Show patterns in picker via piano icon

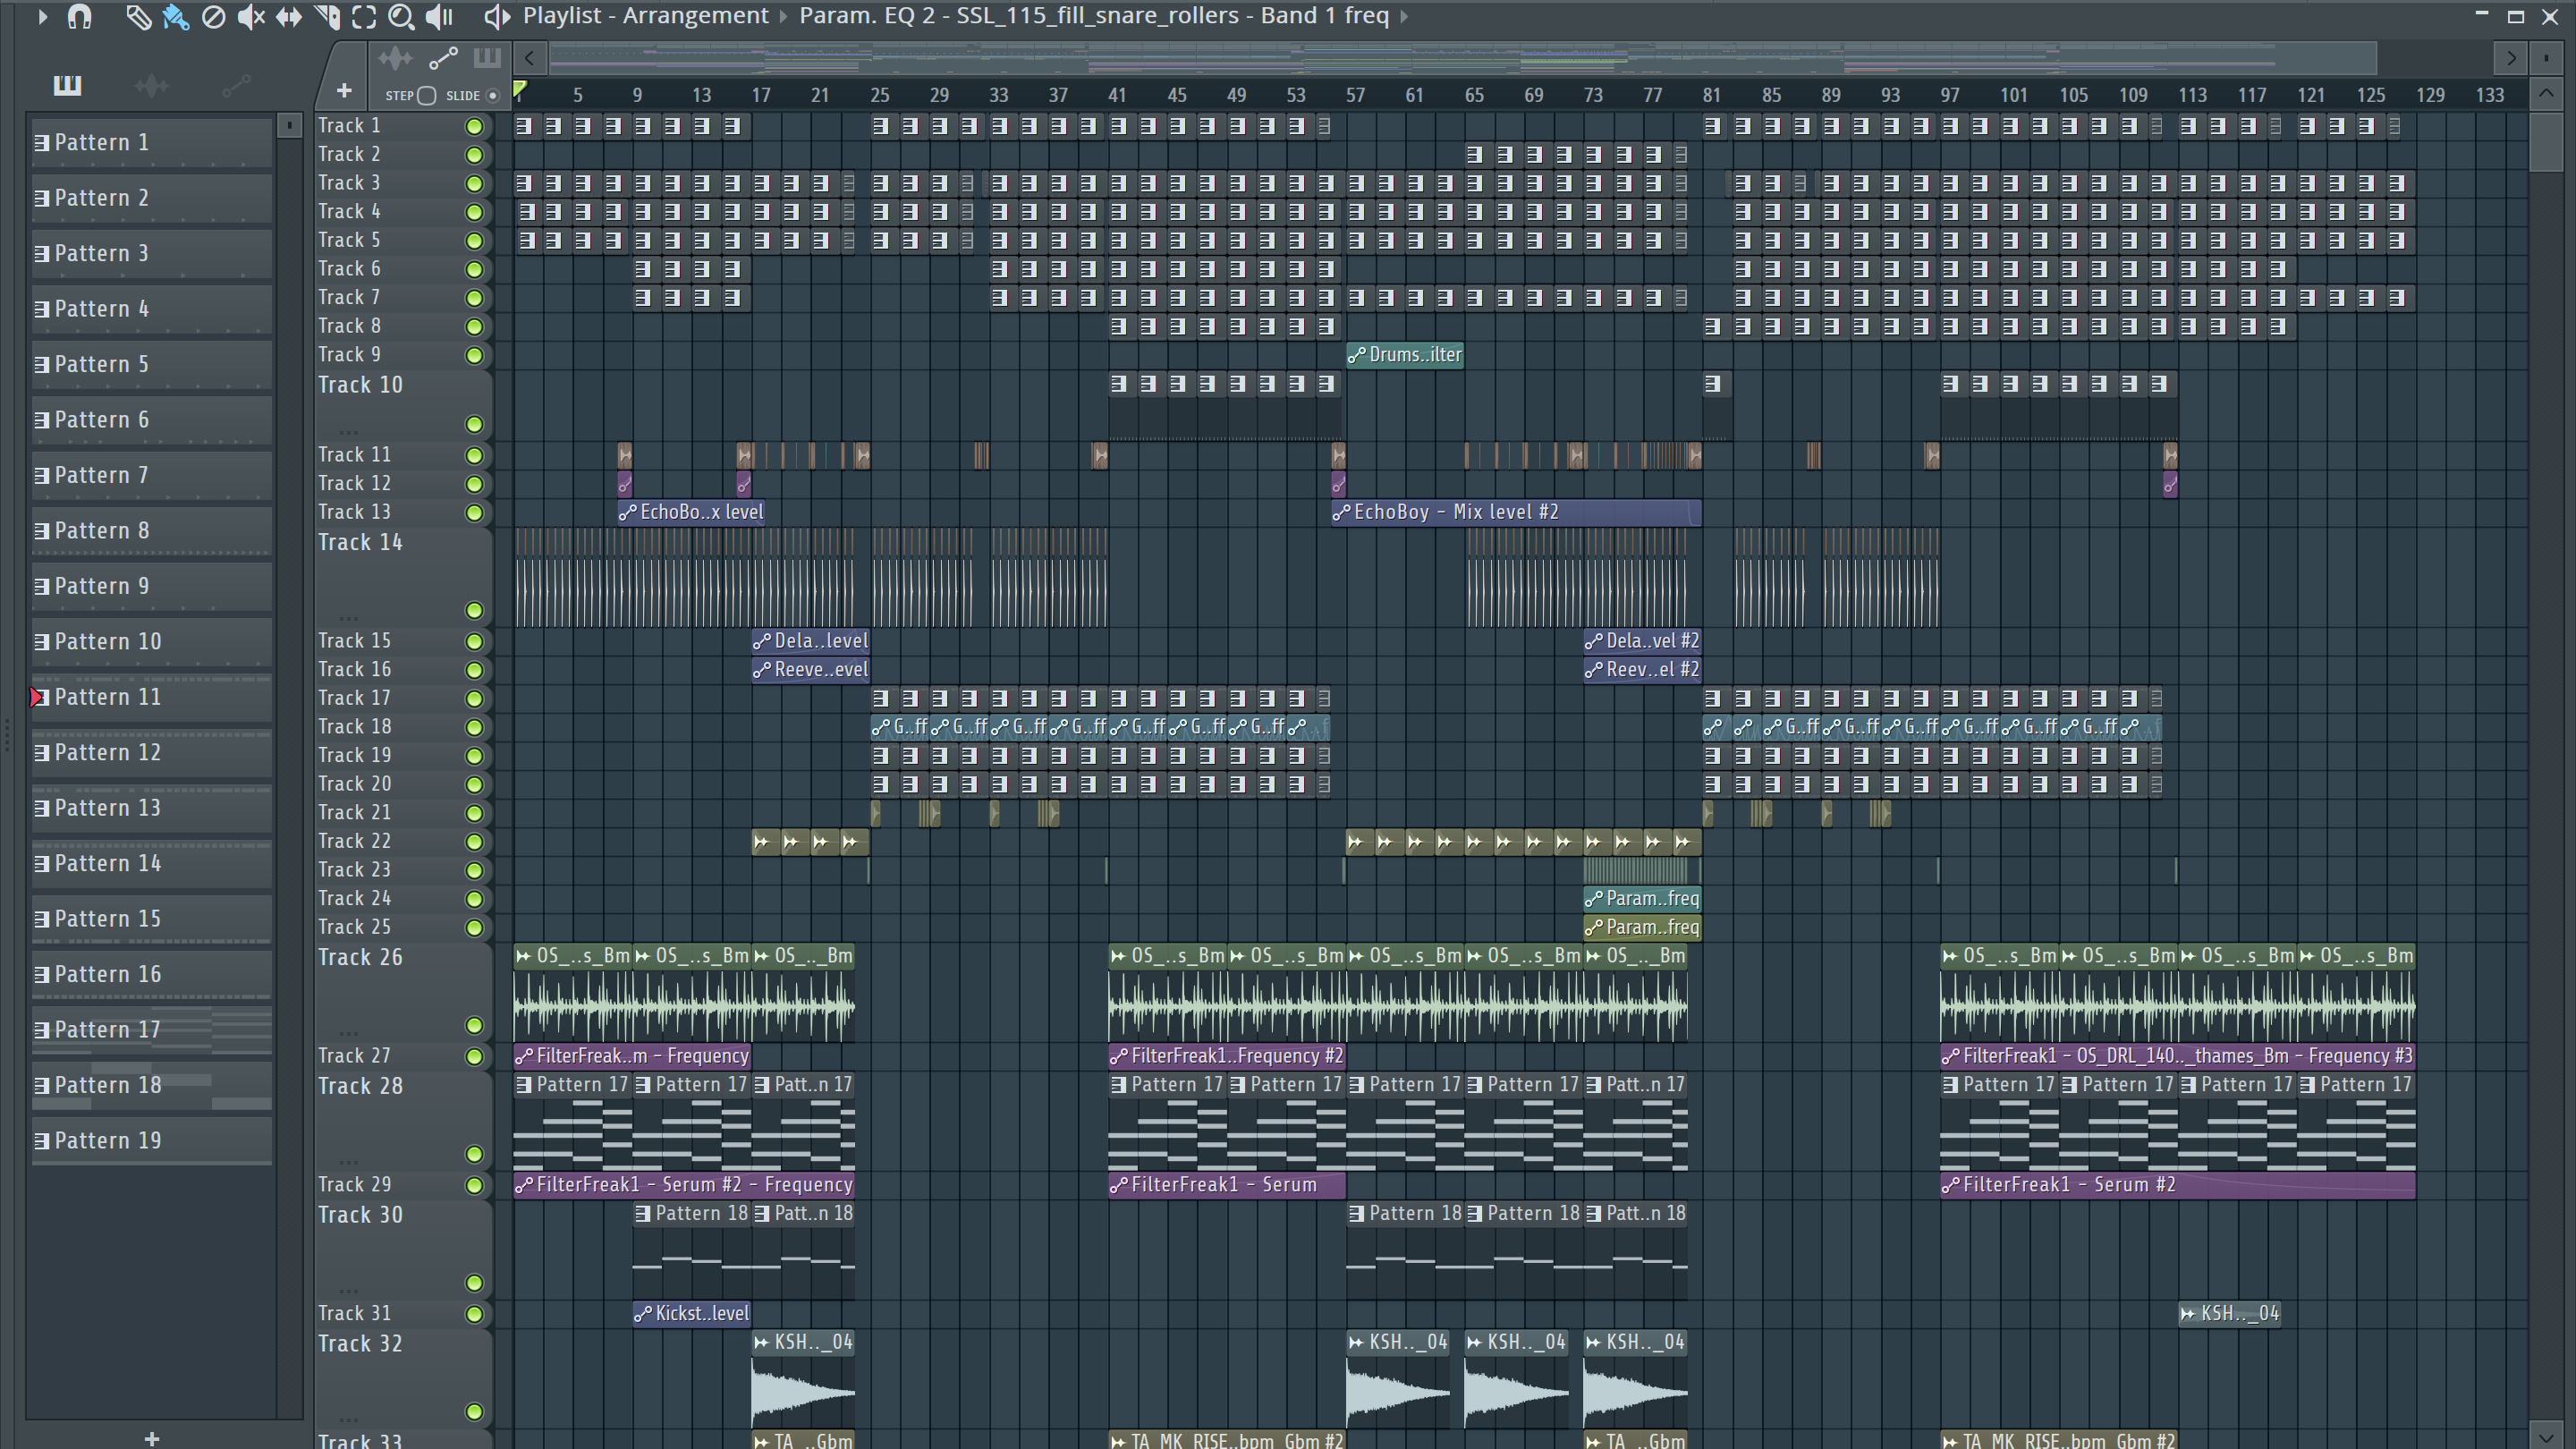67,86
